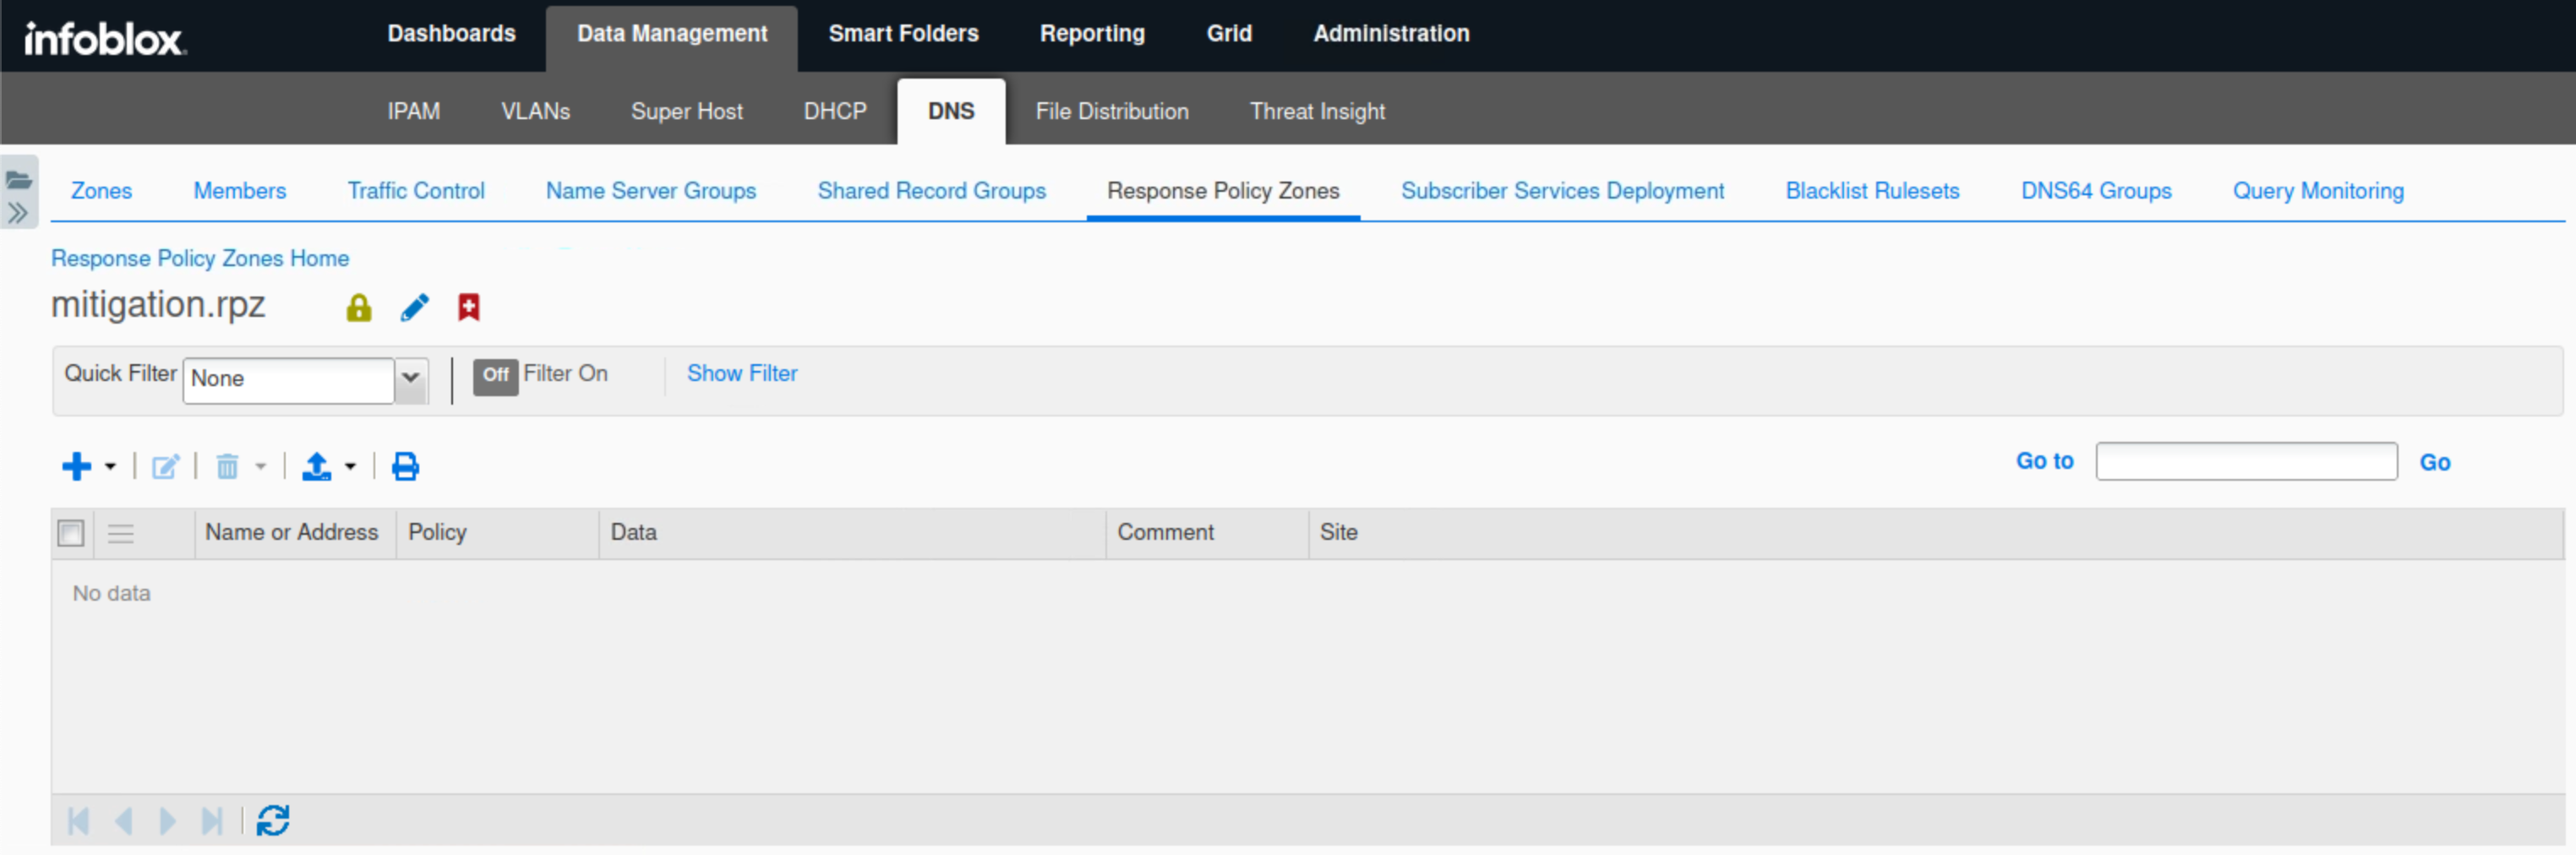This screenshot has height=855, width=2576.
Task: Click the red bookmark icon
Action: [468, 308]
